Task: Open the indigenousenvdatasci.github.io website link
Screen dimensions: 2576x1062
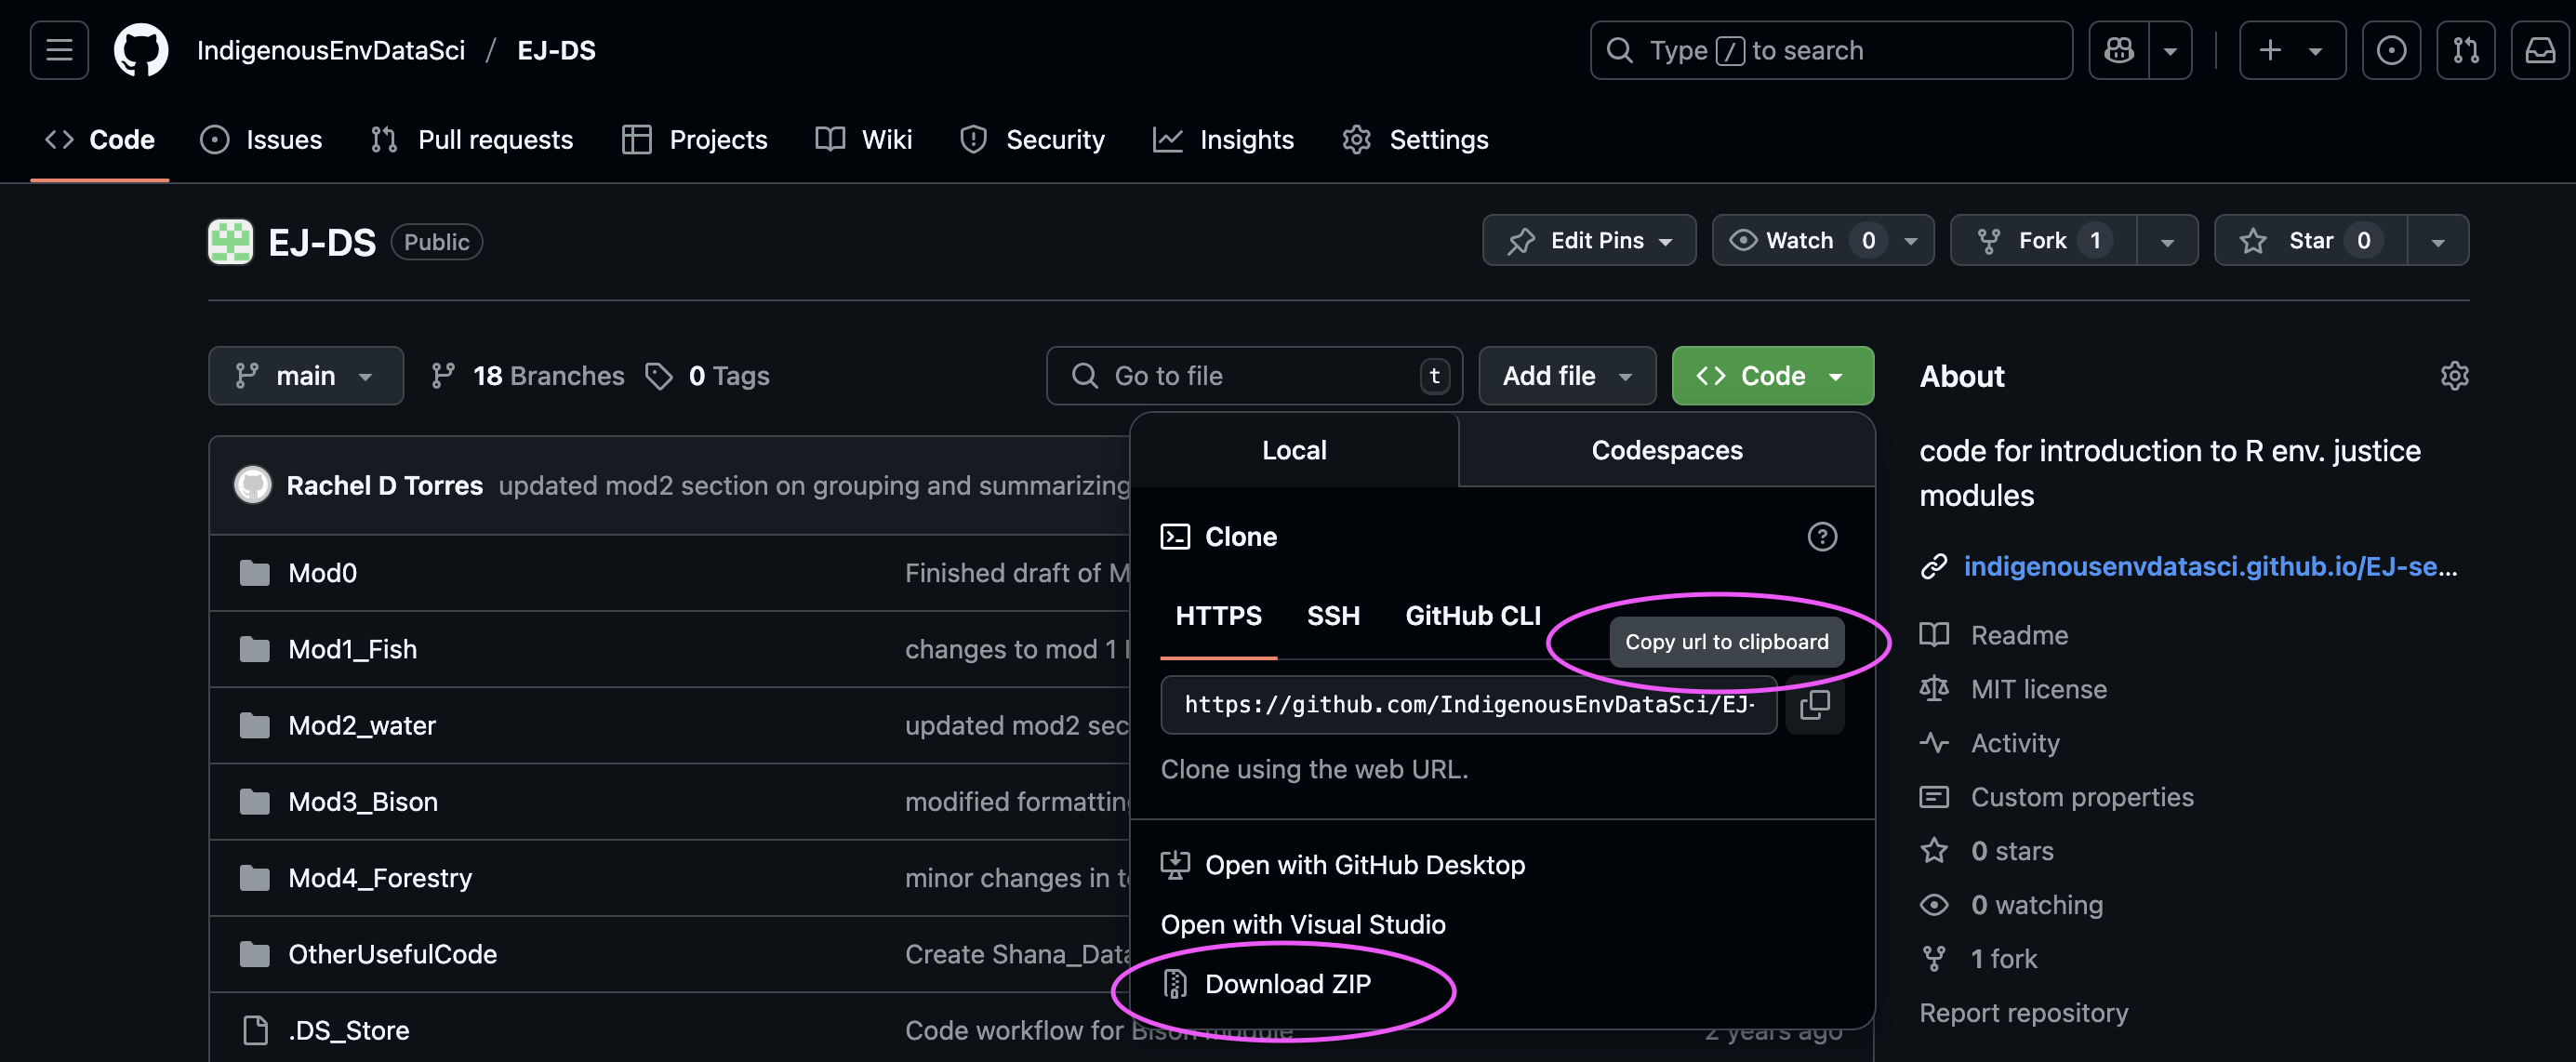Action: point(2210,566)
